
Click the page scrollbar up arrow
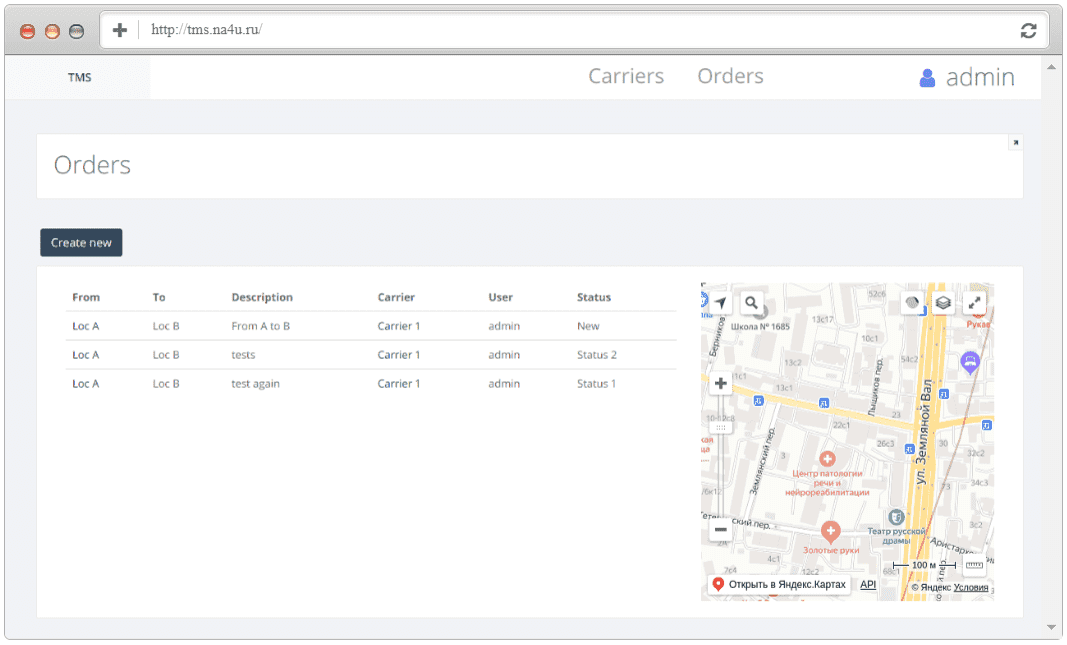[x=1051, y=67]
